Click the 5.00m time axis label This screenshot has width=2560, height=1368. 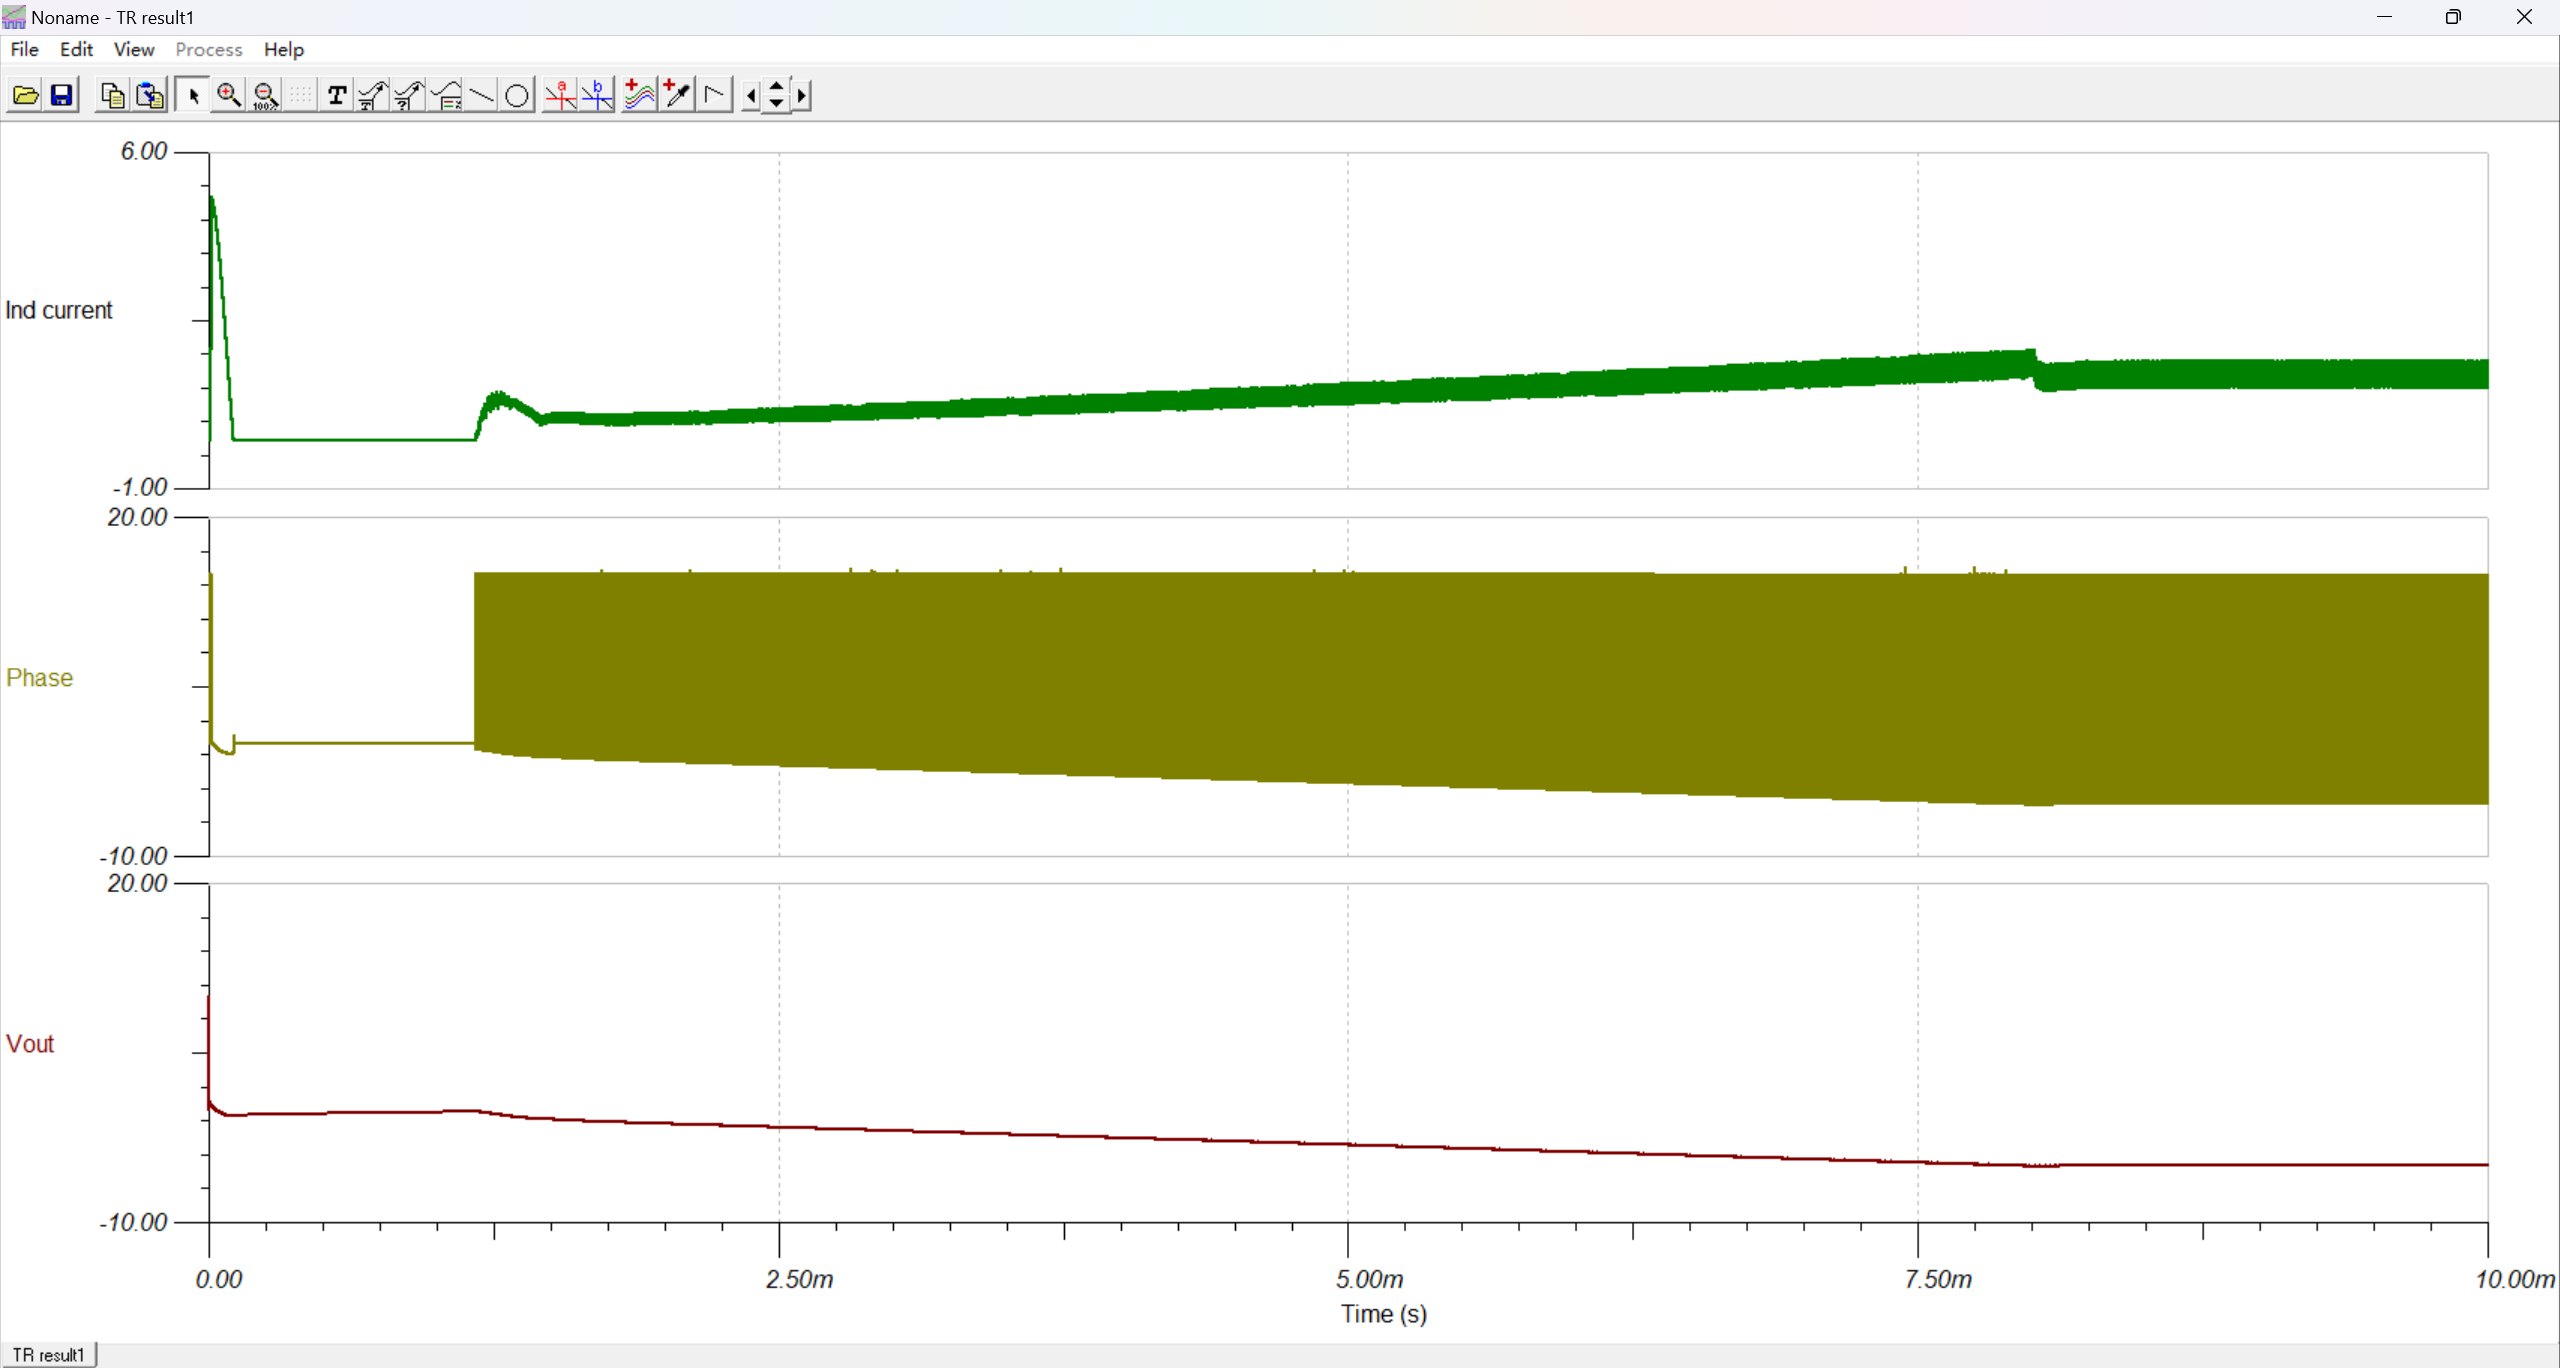click(1370, 1279)
